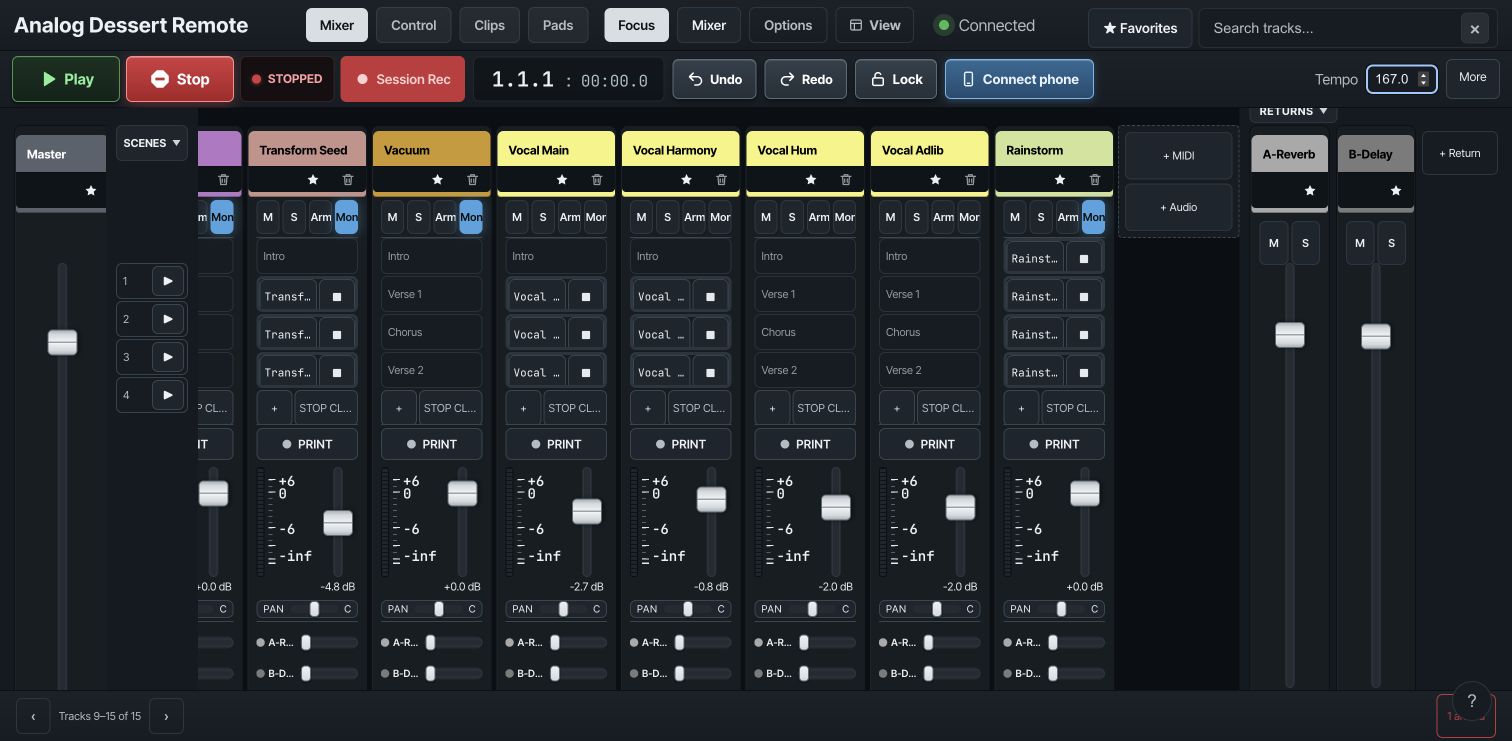
Task: Delete the Vocal Adlib track
Action: pos(970,180)
